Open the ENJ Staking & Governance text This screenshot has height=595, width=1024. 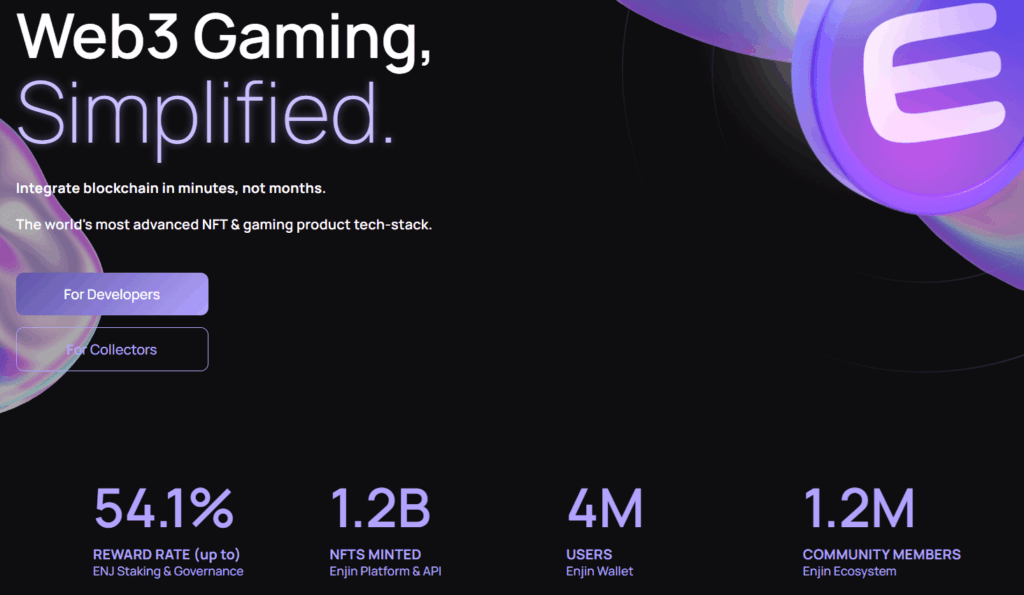coord(168,571)
